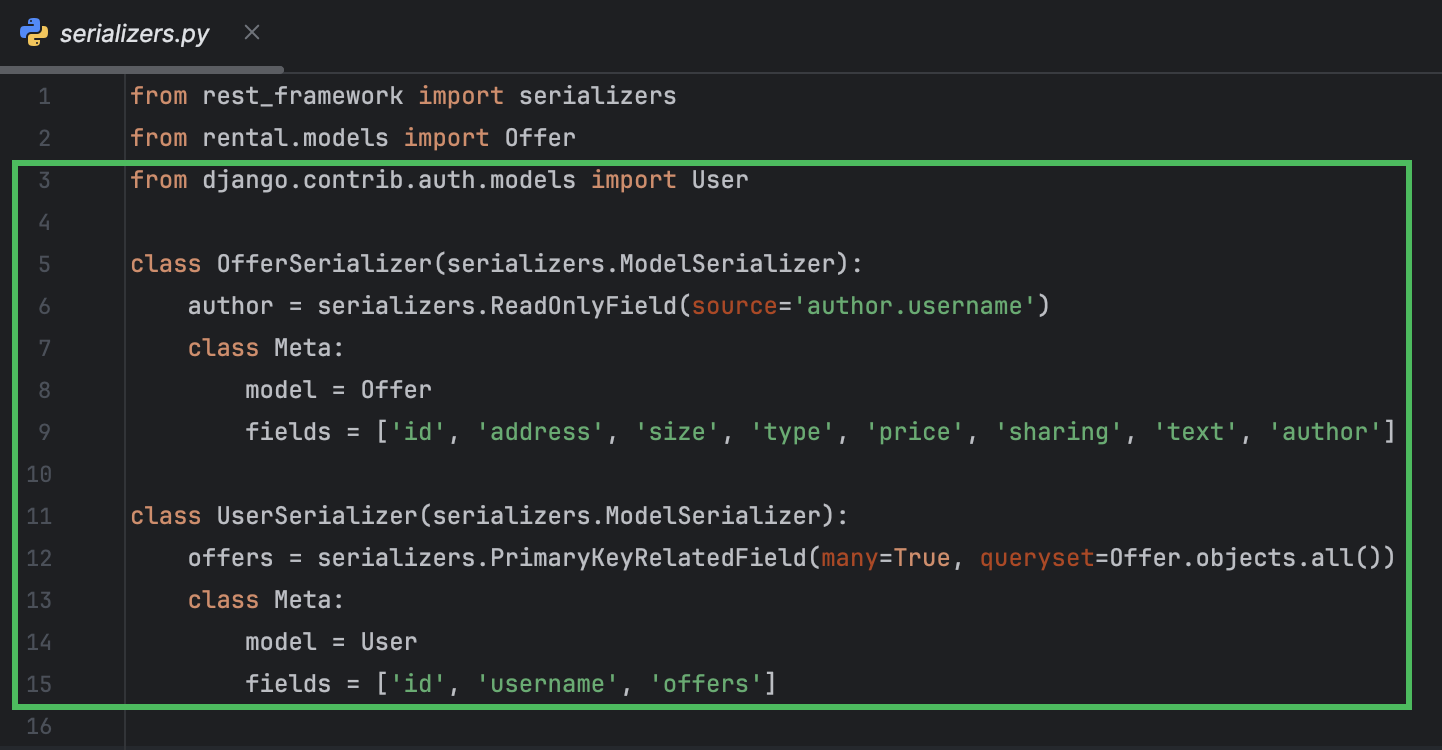Click the queryset keyword argument on line 12

point(1039,557)
